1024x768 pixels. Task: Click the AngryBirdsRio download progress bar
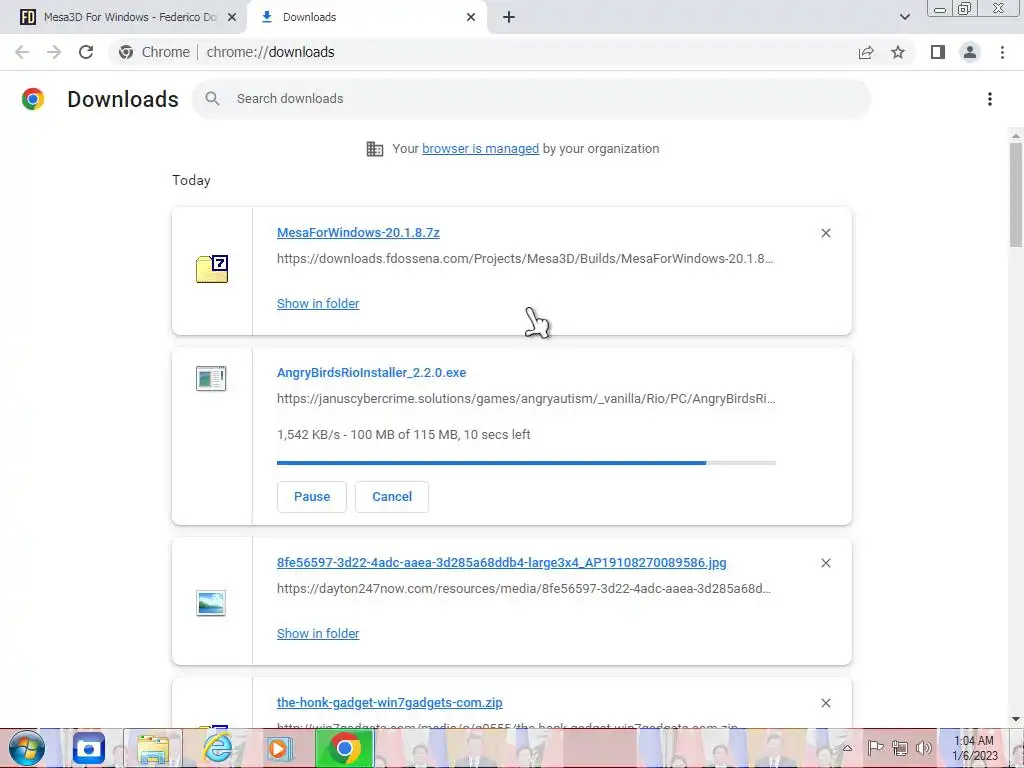point(526,463)
